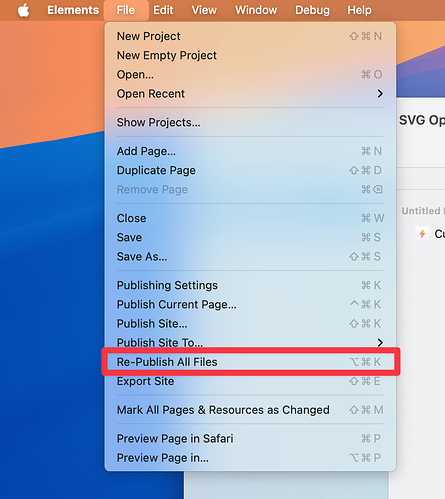Open Publishing Settings

pos(250,285)
